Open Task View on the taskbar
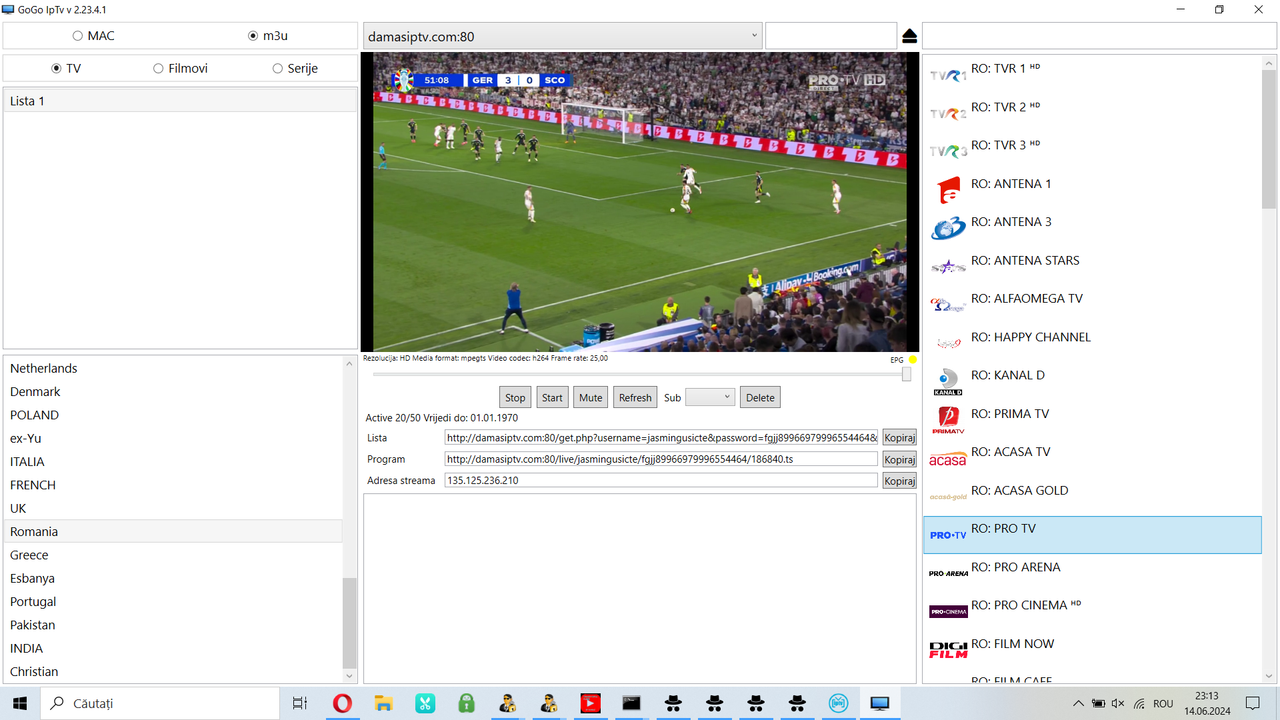The width and height of the screenshot is (1280, 720). click(x=299, y=704)
